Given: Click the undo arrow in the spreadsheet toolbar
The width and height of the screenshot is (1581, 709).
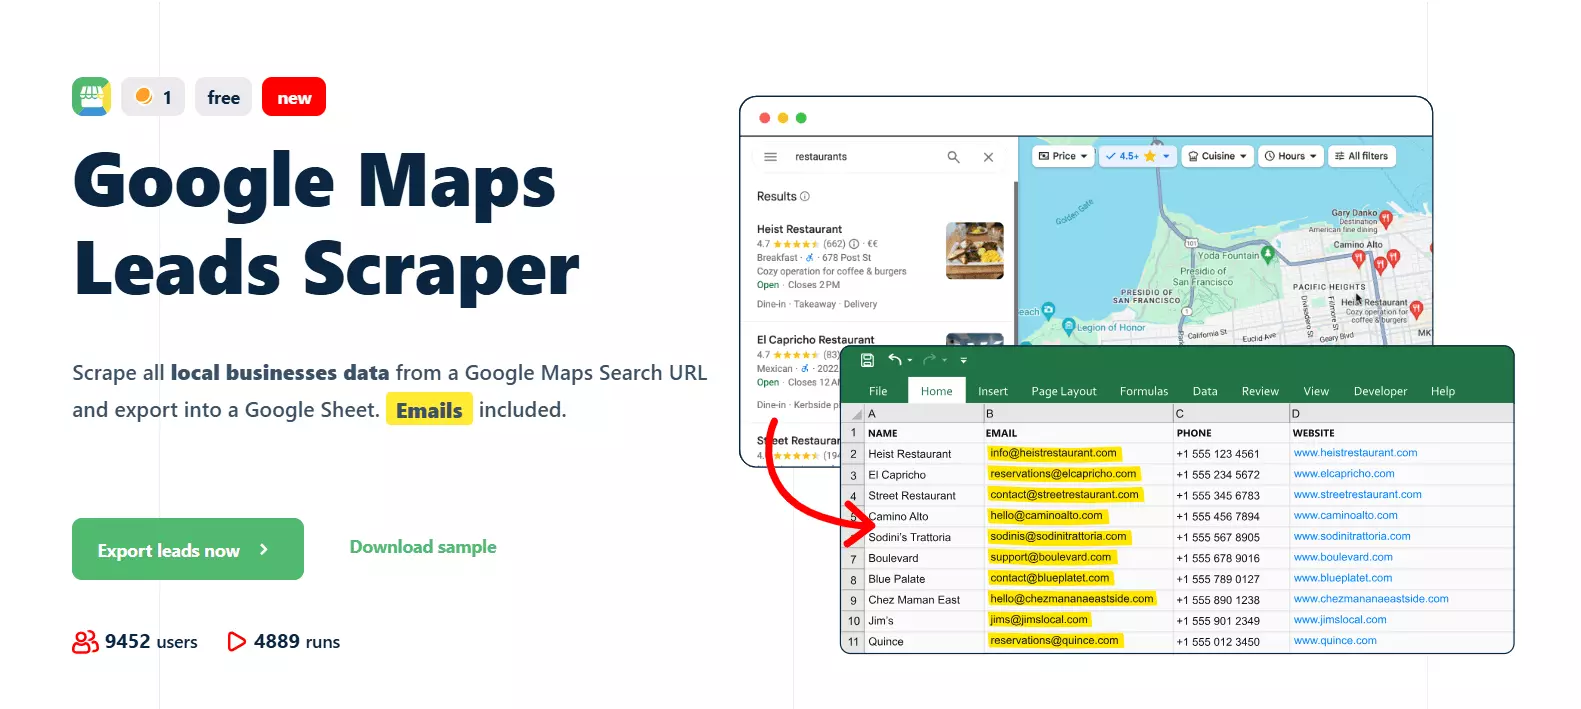Looking at the screenshot, I should tap(895, 360).
